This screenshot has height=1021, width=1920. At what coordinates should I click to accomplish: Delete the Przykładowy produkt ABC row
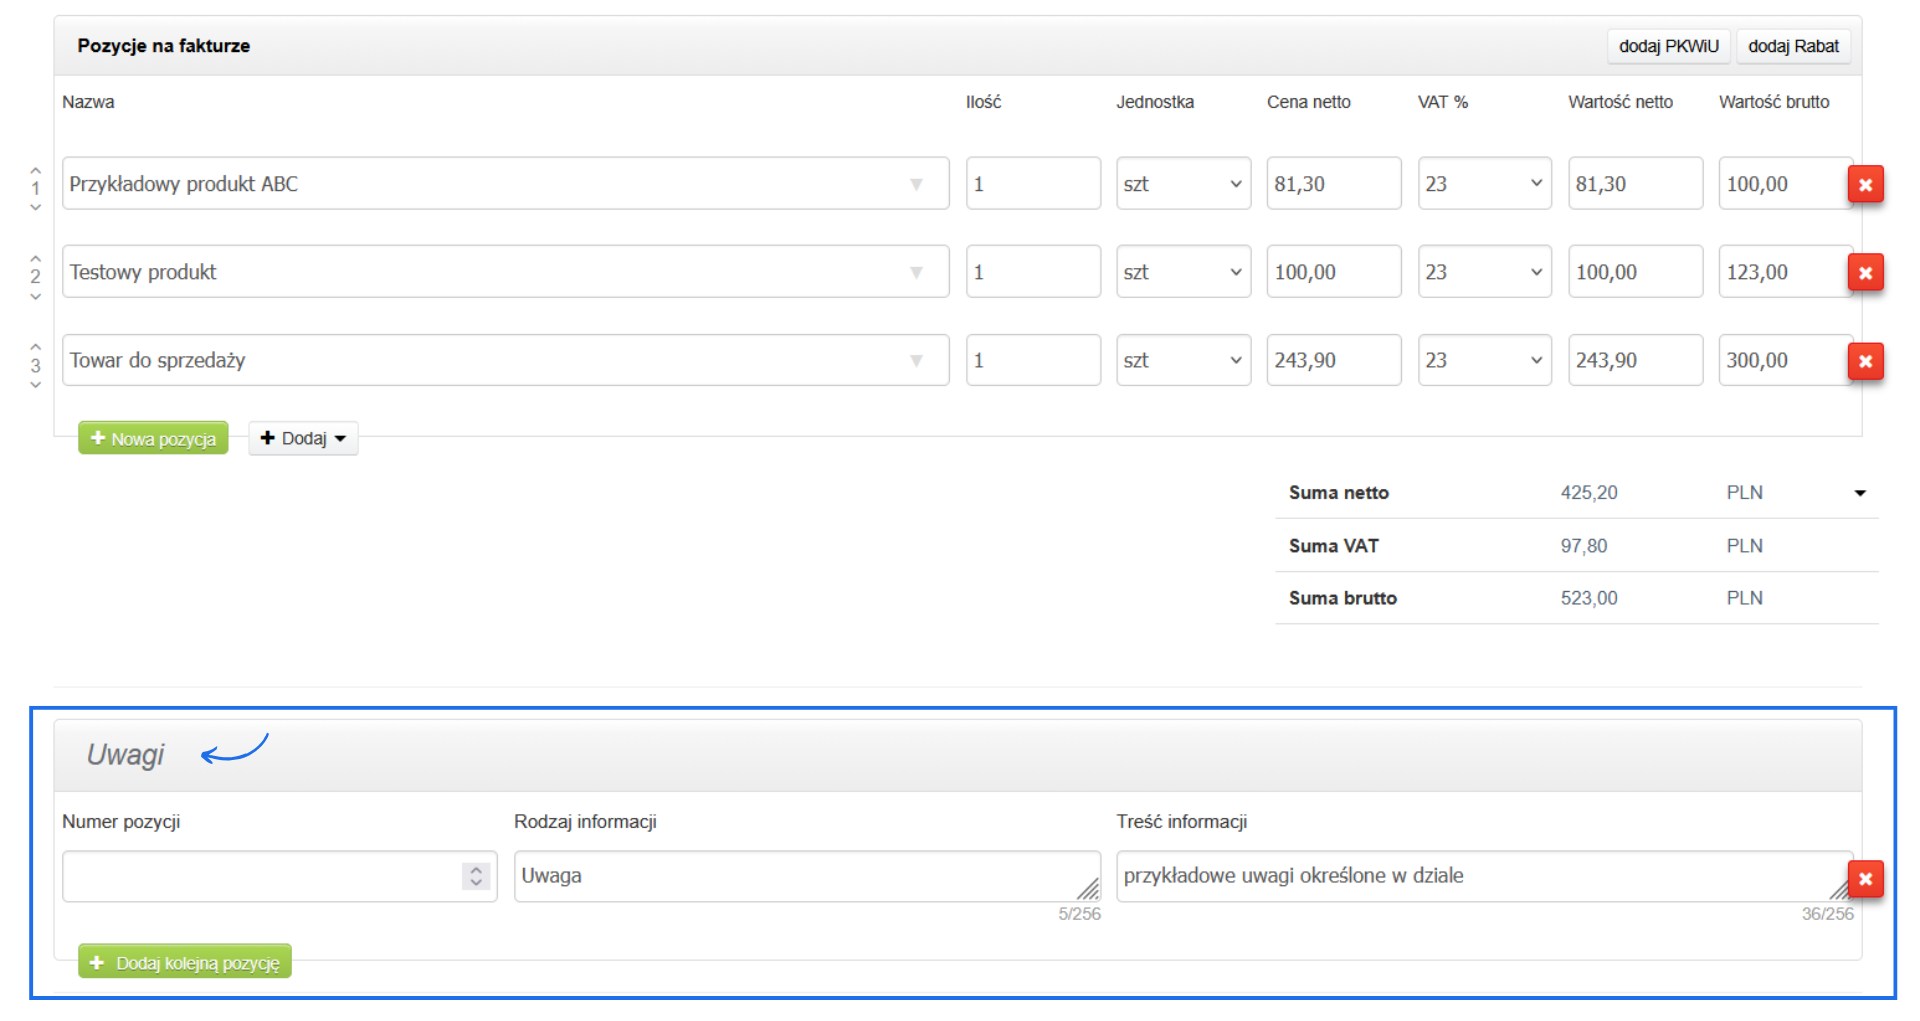1865,185
